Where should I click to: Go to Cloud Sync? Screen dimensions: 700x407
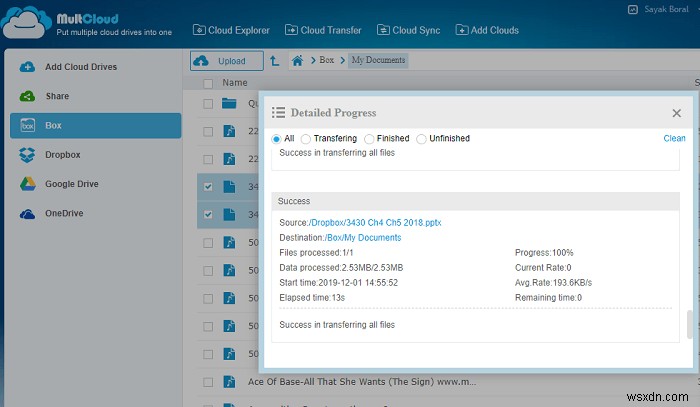coord(408,30)
